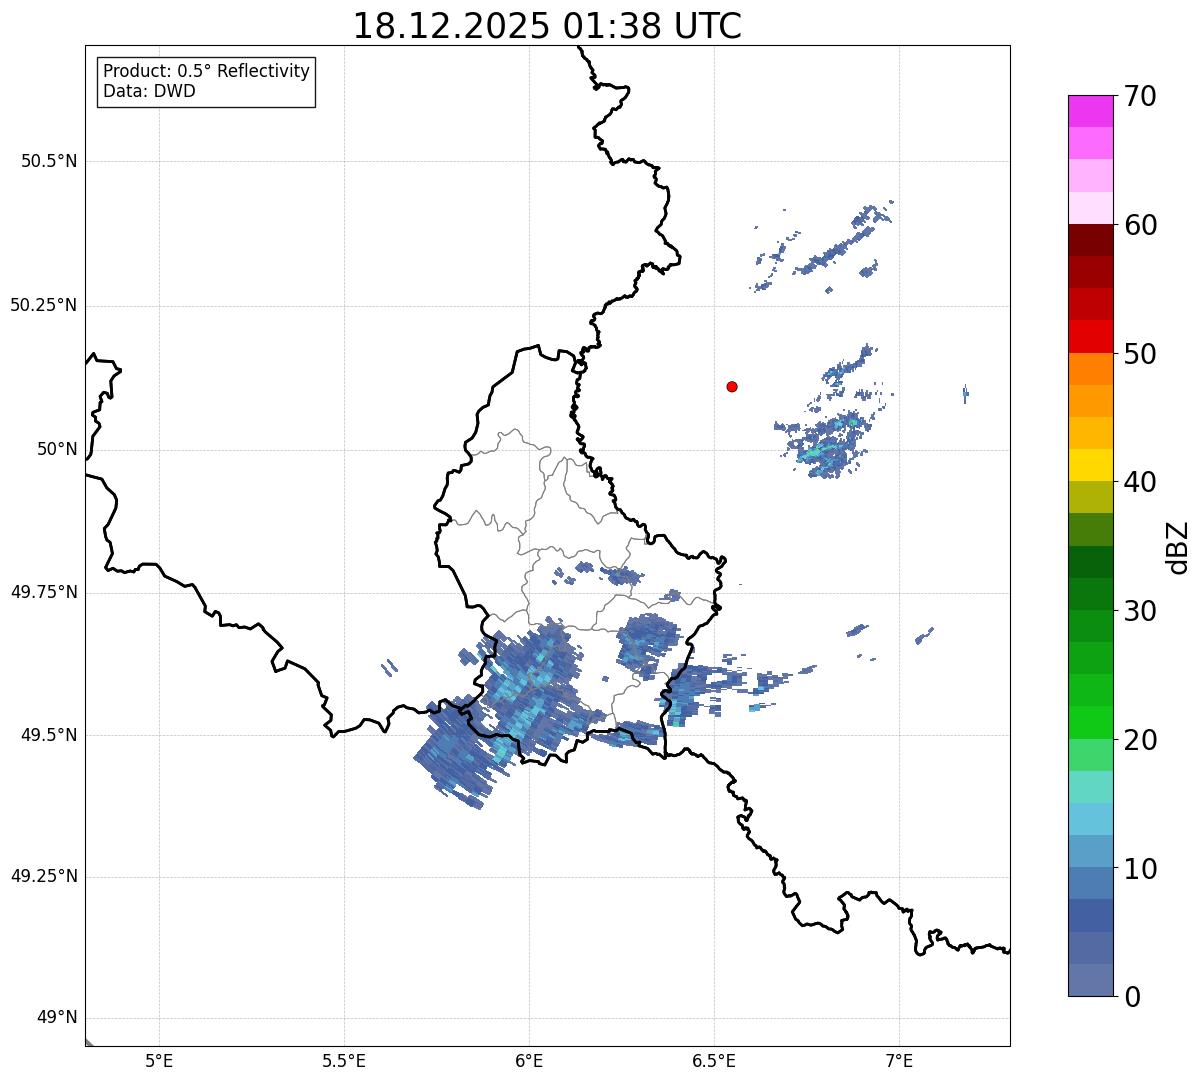The image size is (1202, 1081).
Task: Click the bright green colorbar swatch above 20
Action: [1090, 722]
